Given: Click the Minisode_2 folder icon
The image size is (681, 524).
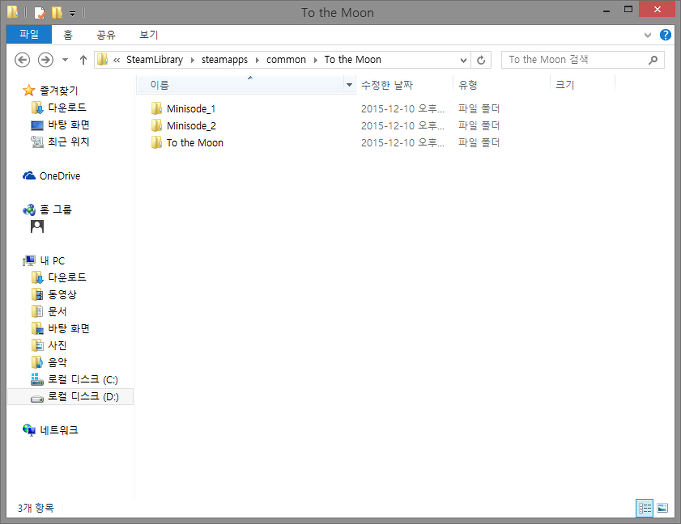Looking at the screenshot, I should pos(156,125).
